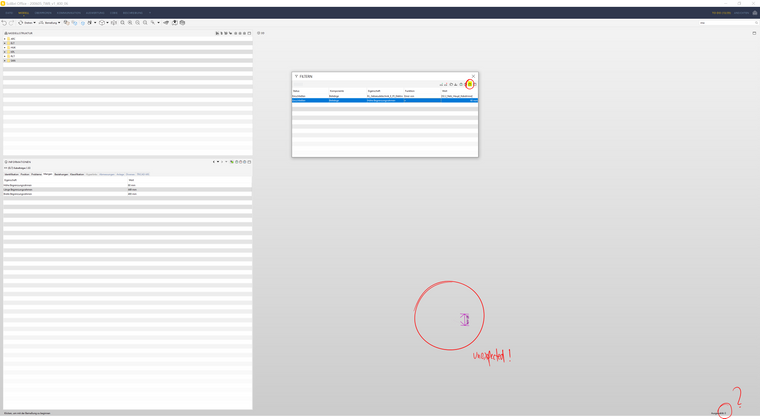Select the Breite Begrenzungsrahmen property row
Screen dimensions: 760x419
(x=127, y=193)
